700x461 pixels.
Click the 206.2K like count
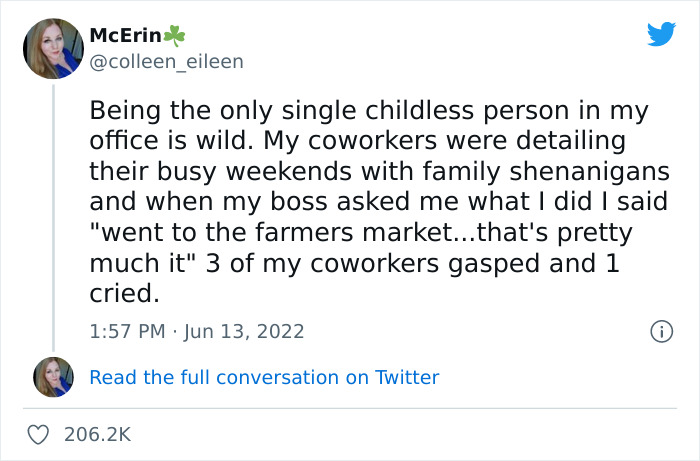click(x=97, y=435)
